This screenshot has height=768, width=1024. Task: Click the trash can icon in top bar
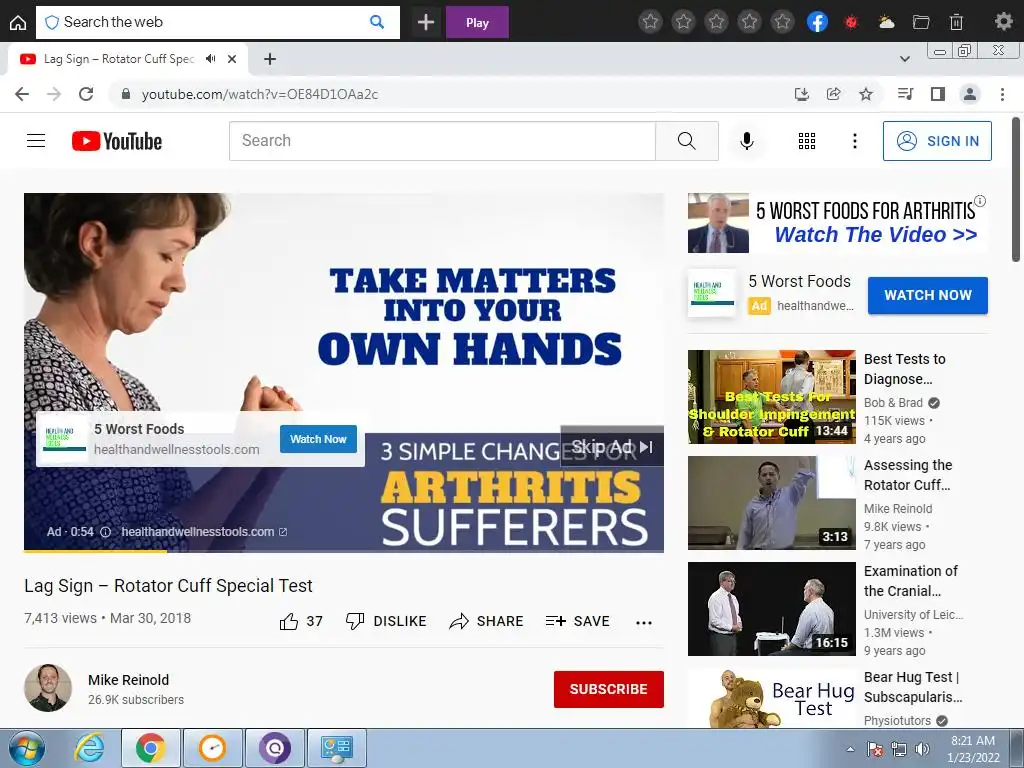[956, 22]
